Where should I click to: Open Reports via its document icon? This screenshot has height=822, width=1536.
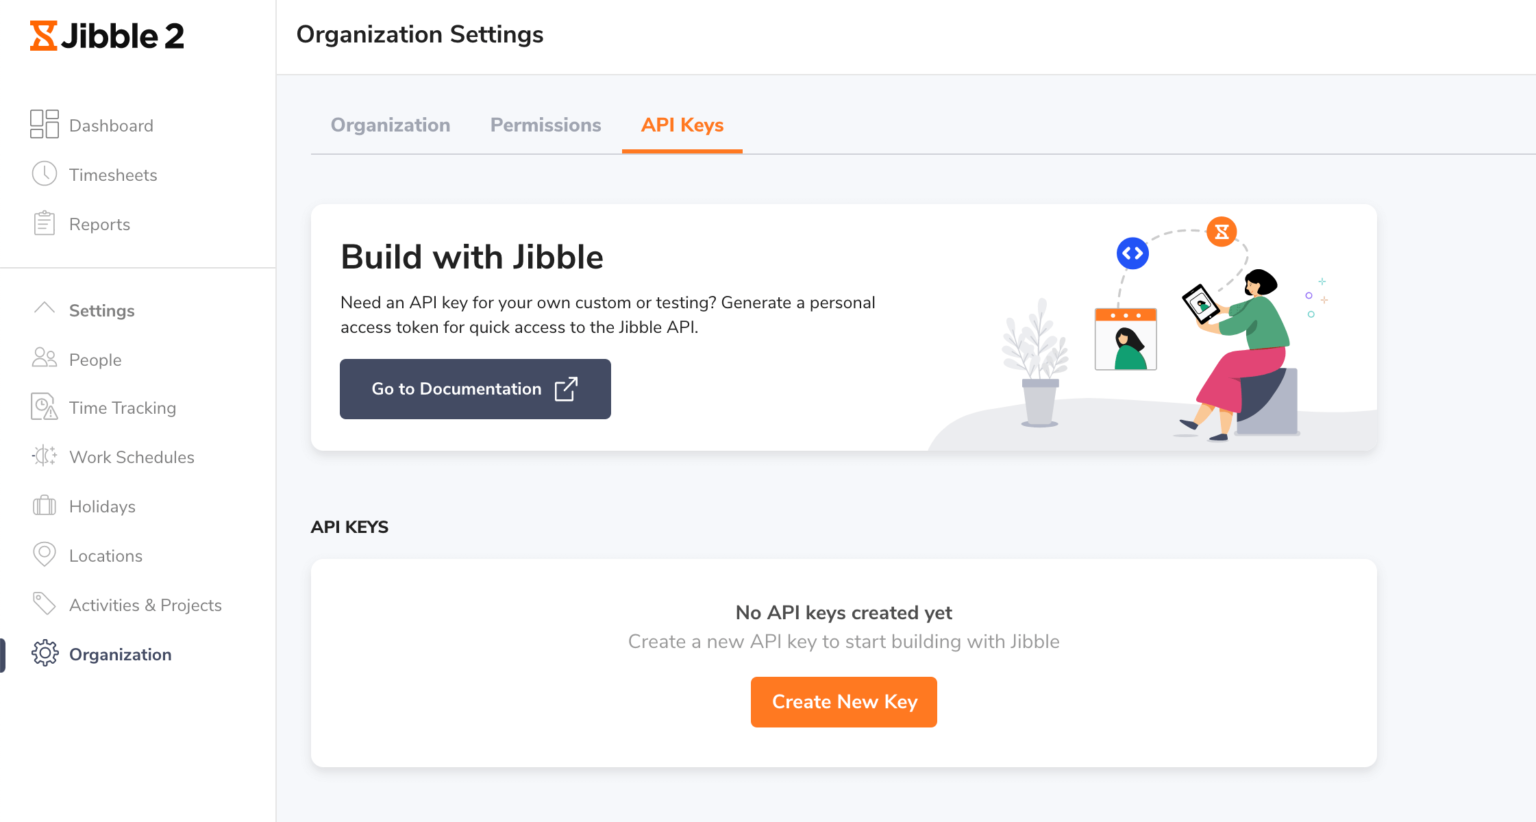coord(44,223)
